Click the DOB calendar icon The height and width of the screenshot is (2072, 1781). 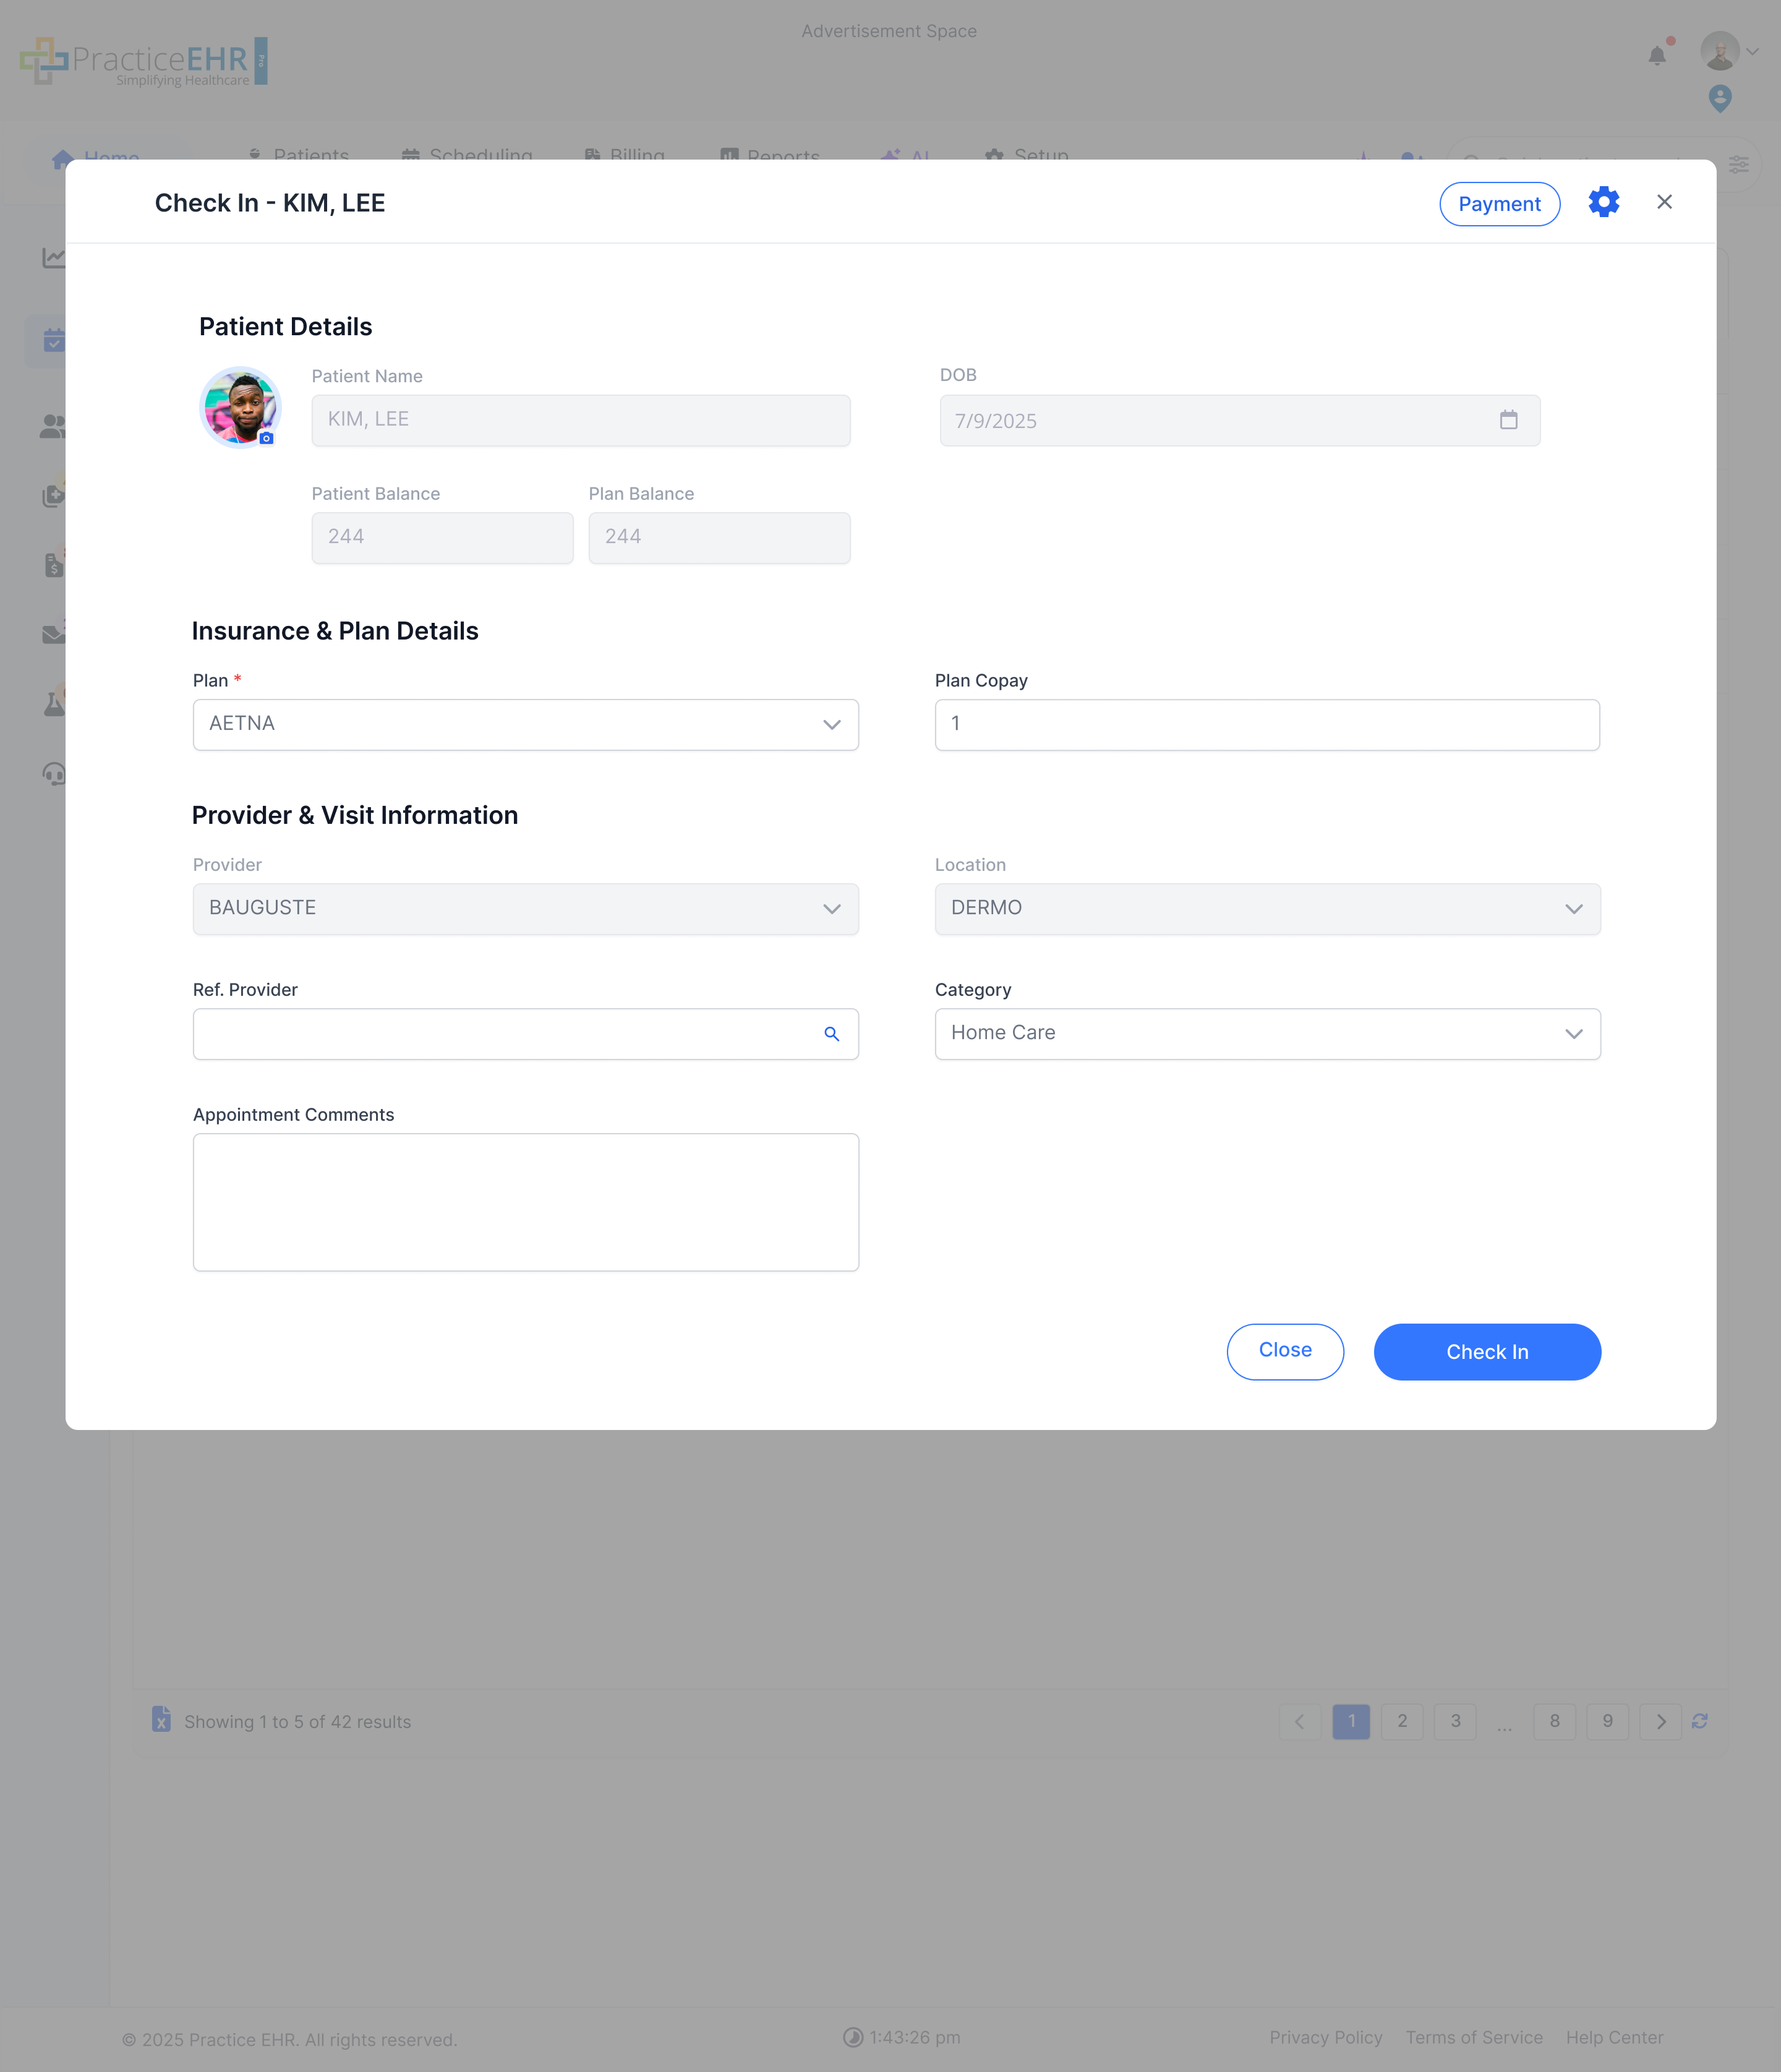[x=1508, y=420]
